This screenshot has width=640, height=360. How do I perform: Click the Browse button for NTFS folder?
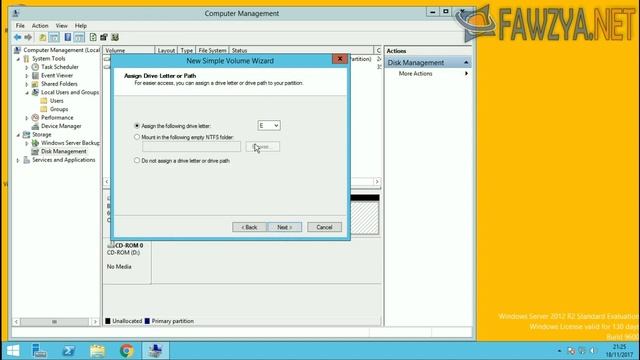pyautogui.click(x=262, y=147)
